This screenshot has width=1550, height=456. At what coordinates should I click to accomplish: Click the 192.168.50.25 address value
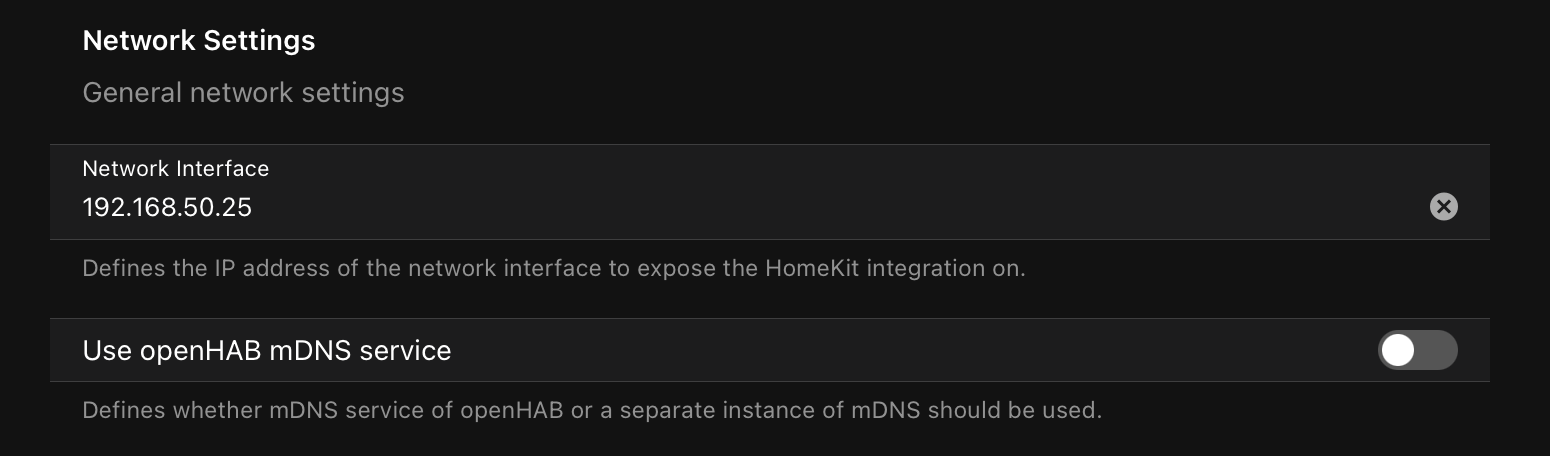[x=167, y=207]
